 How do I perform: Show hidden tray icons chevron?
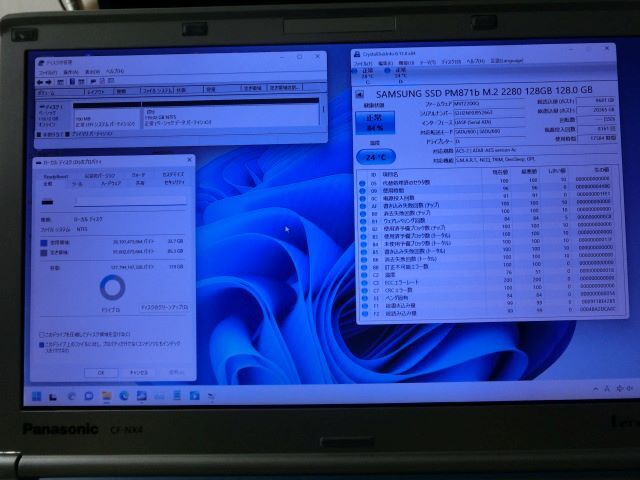click(596, 389)
